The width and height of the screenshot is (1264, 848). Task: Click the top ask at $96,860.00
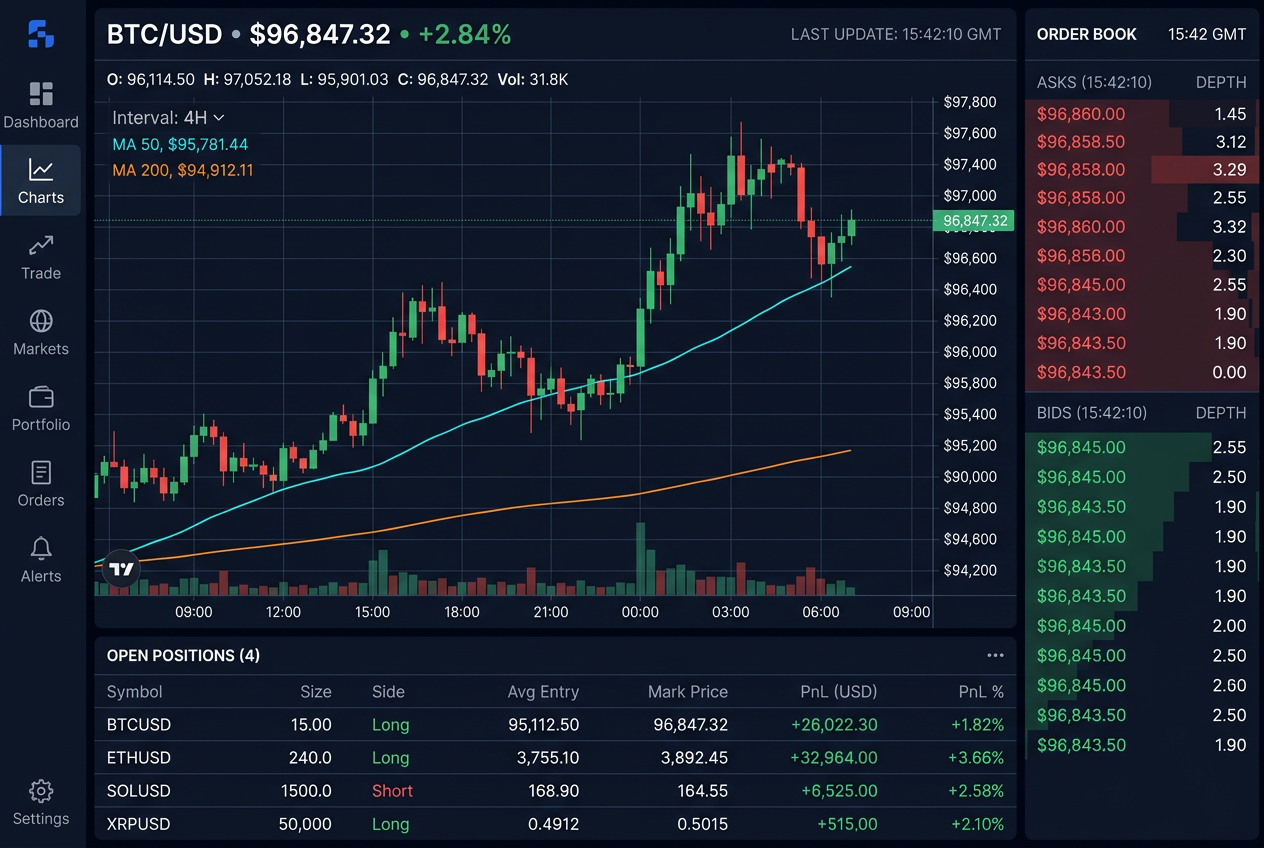pos(1081,114)
